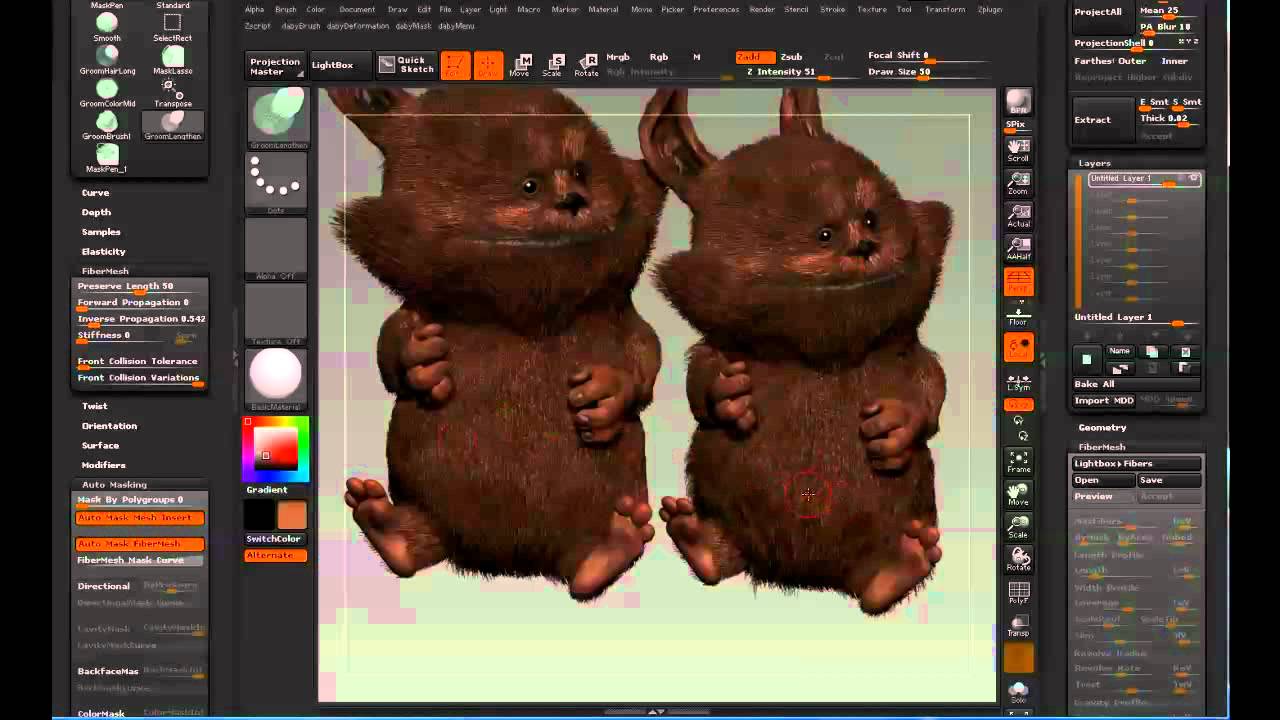Click the Zoom canvas icon
1280x720 pixels.
1018,183
